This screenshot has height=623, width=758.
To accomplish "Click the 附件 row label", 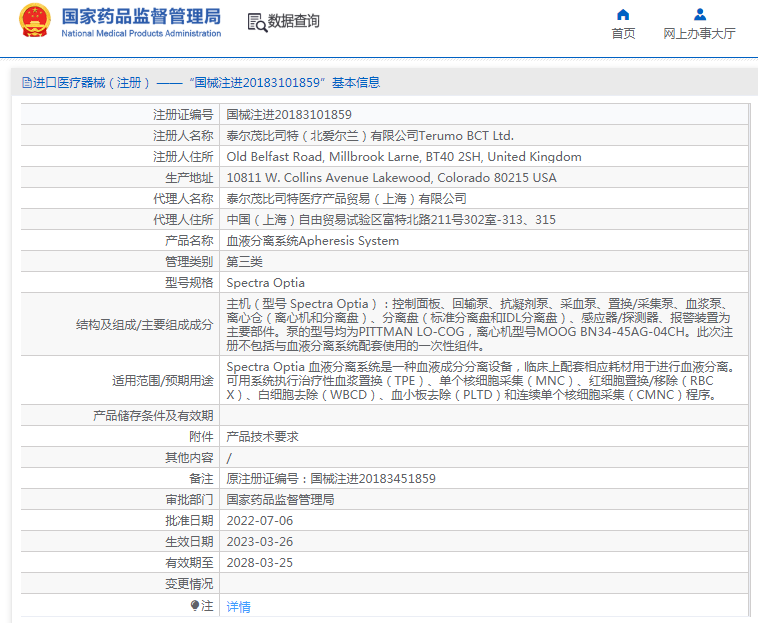I will (201, 436).
